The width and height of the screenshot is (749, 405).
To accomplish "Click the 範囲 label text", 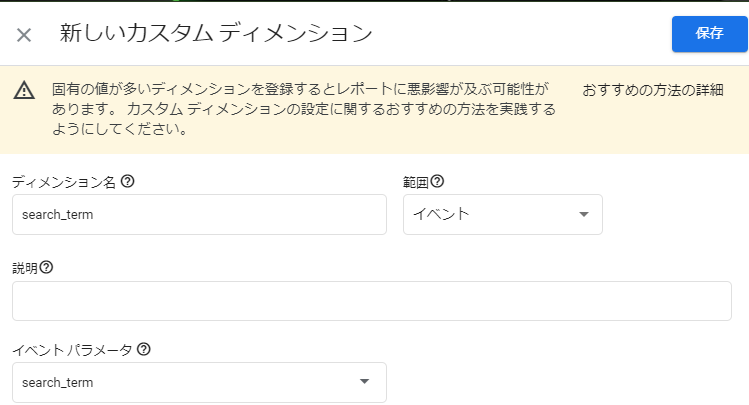I will pos(415,182).
